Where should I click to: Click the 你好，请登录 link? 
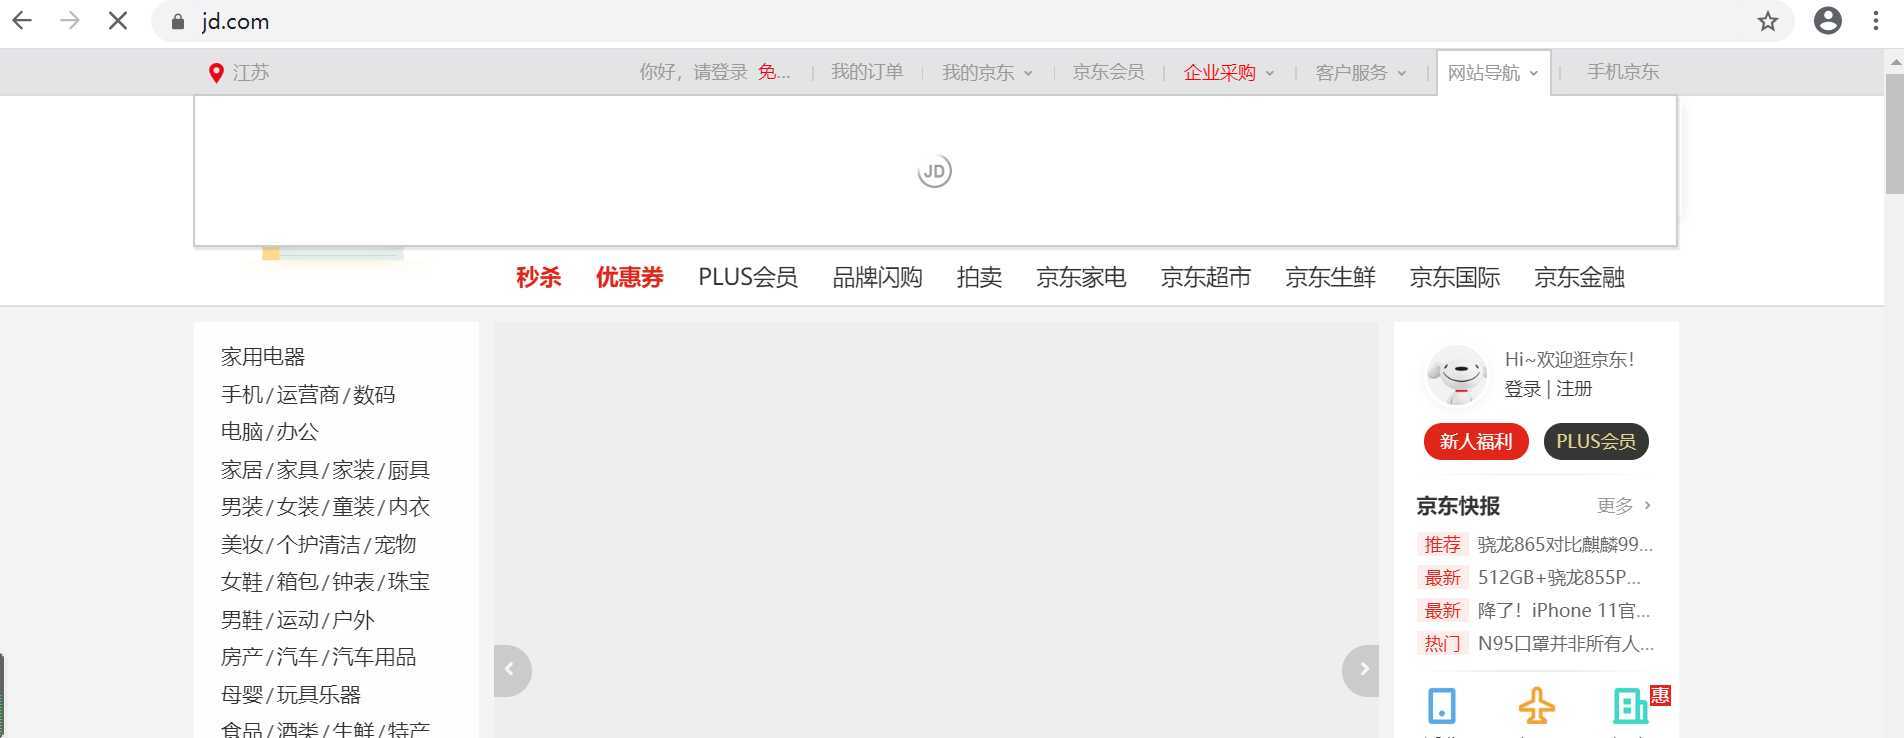click(x=693, y=72)
